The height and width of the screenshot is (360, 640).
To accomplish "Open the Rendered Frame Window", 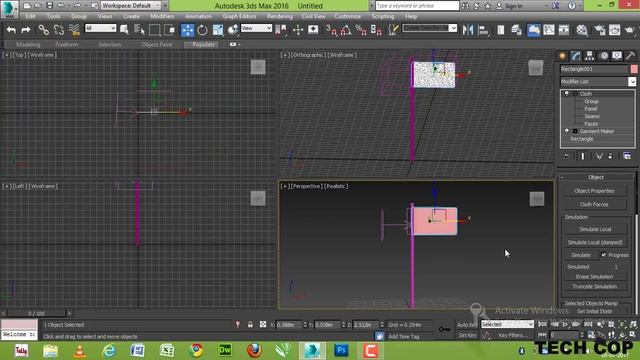I will click(614, 30).
